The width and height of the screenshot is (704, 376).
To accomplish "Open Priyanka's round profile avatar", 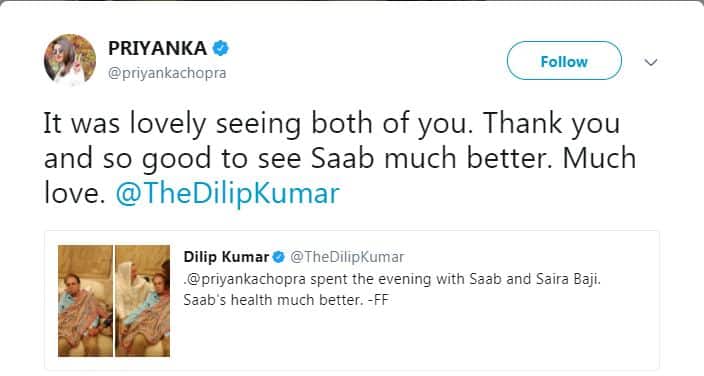I will tap(70, 60).
